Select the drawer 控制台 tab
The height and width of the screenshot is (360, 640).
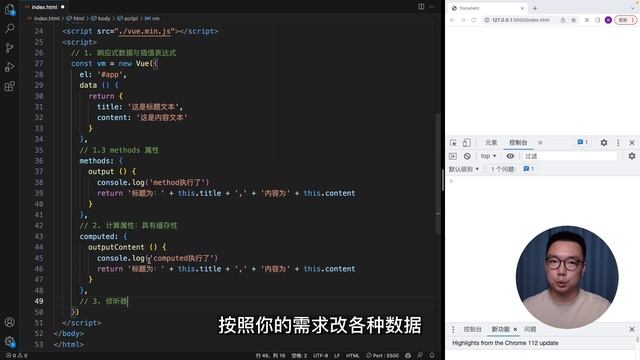(x=472, y=329)
